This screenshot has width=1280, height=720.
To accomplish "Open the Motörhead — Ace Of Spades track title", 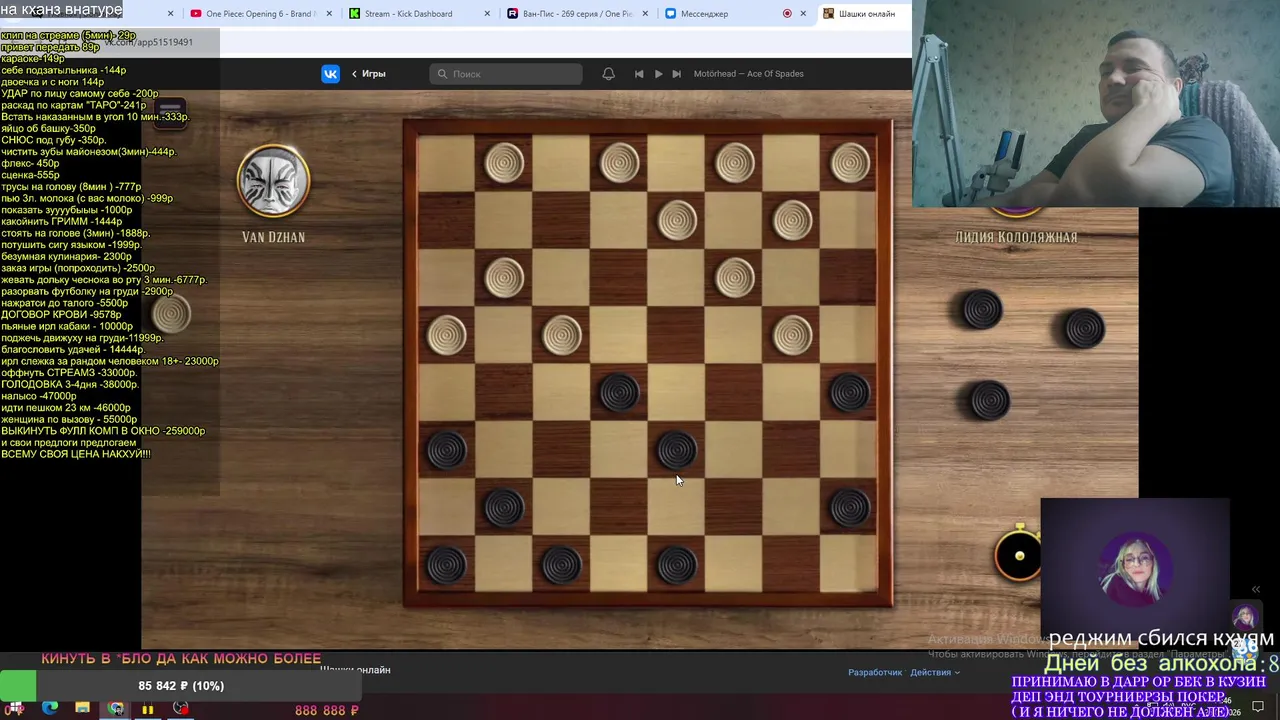I will [x=748, y=73].
